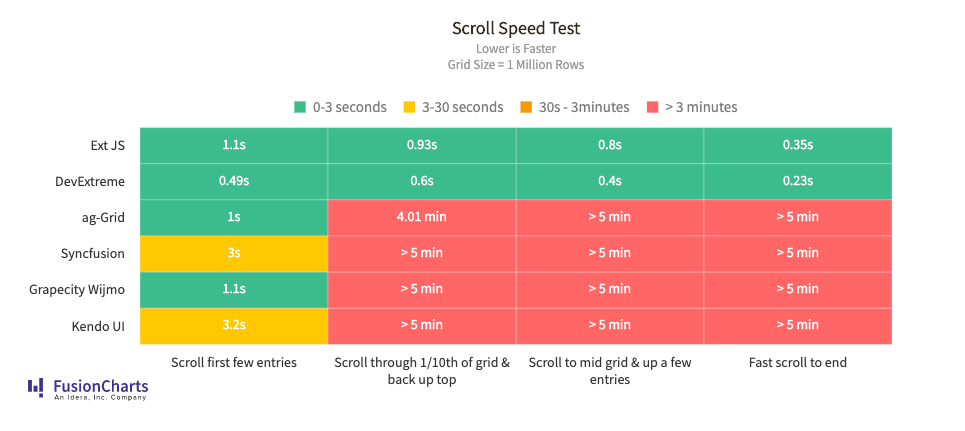Click the FusionCharts logo icon
The width and height of the screenshot is (965, 431).
point(35,387)
